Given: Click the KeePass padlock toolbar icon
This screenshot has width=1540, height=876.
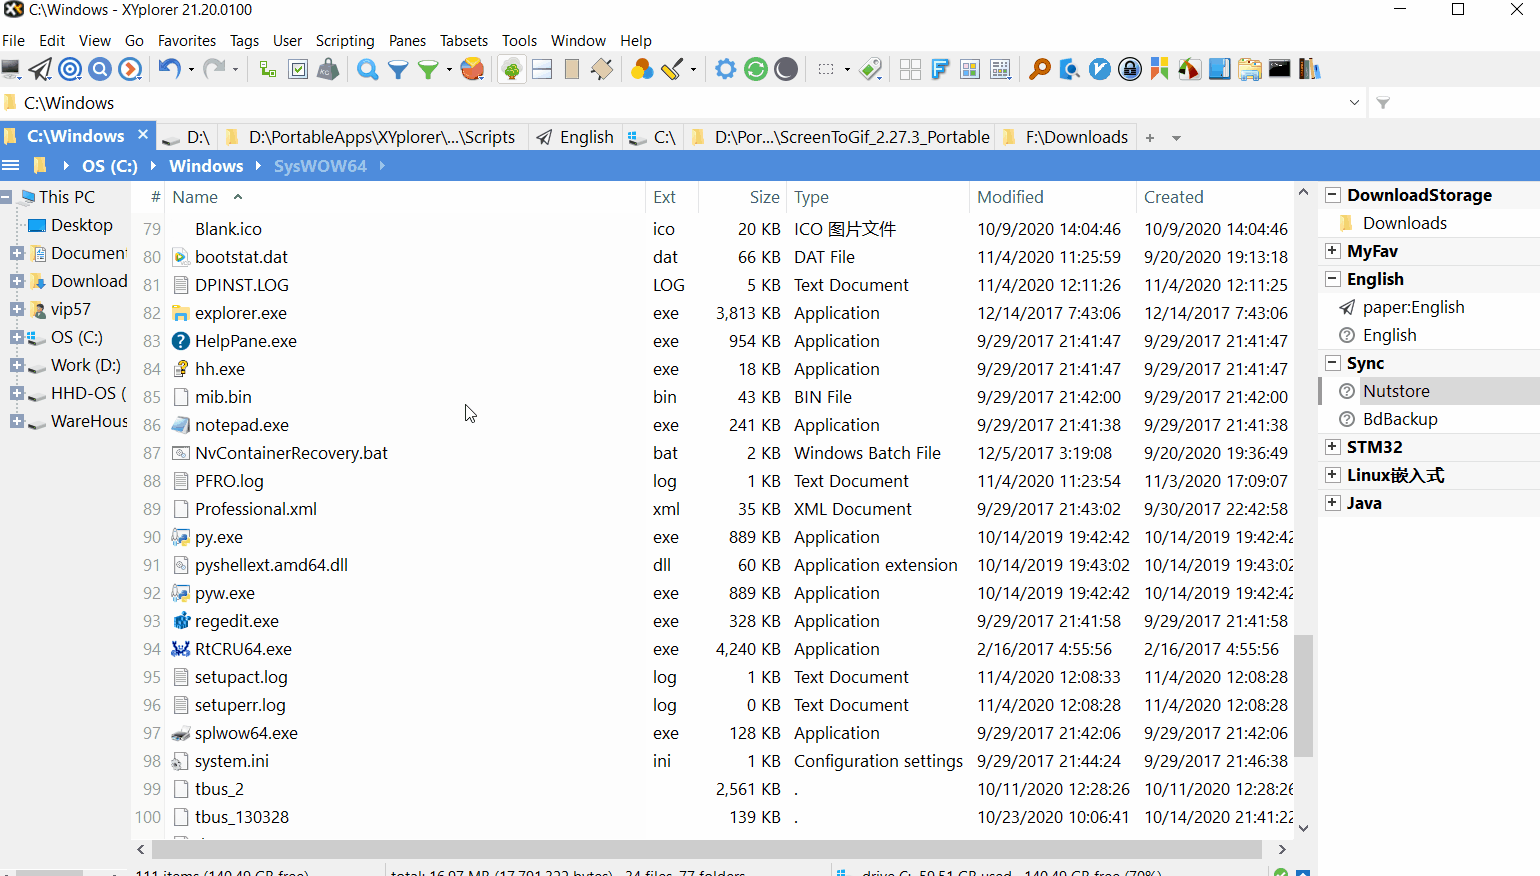Looking at the screenshot, I should coord(1129,69).
